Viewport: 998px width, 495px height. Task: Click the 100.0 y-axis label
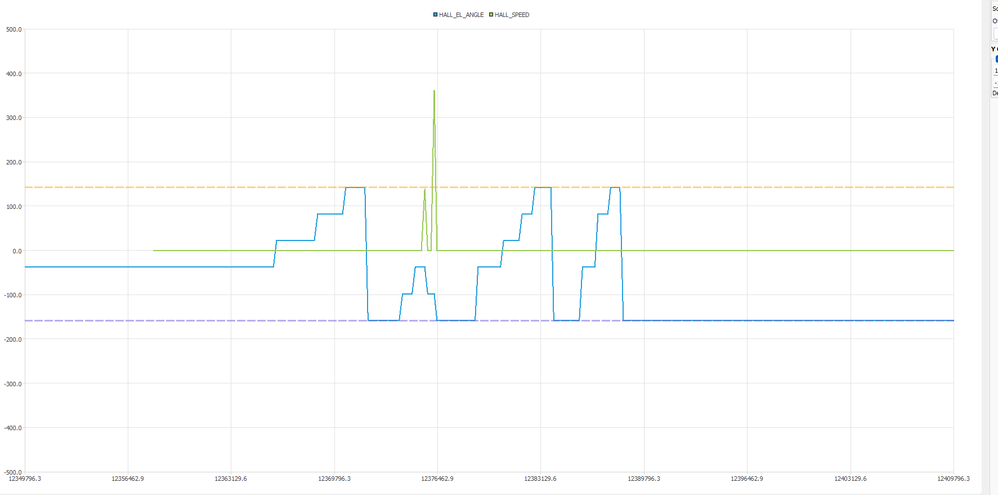[x=13, y=206]
